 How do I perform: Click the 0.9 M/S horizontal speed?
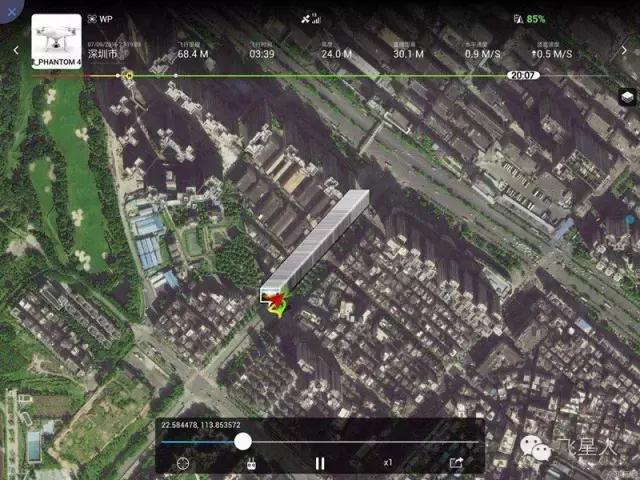coord(482,54)
